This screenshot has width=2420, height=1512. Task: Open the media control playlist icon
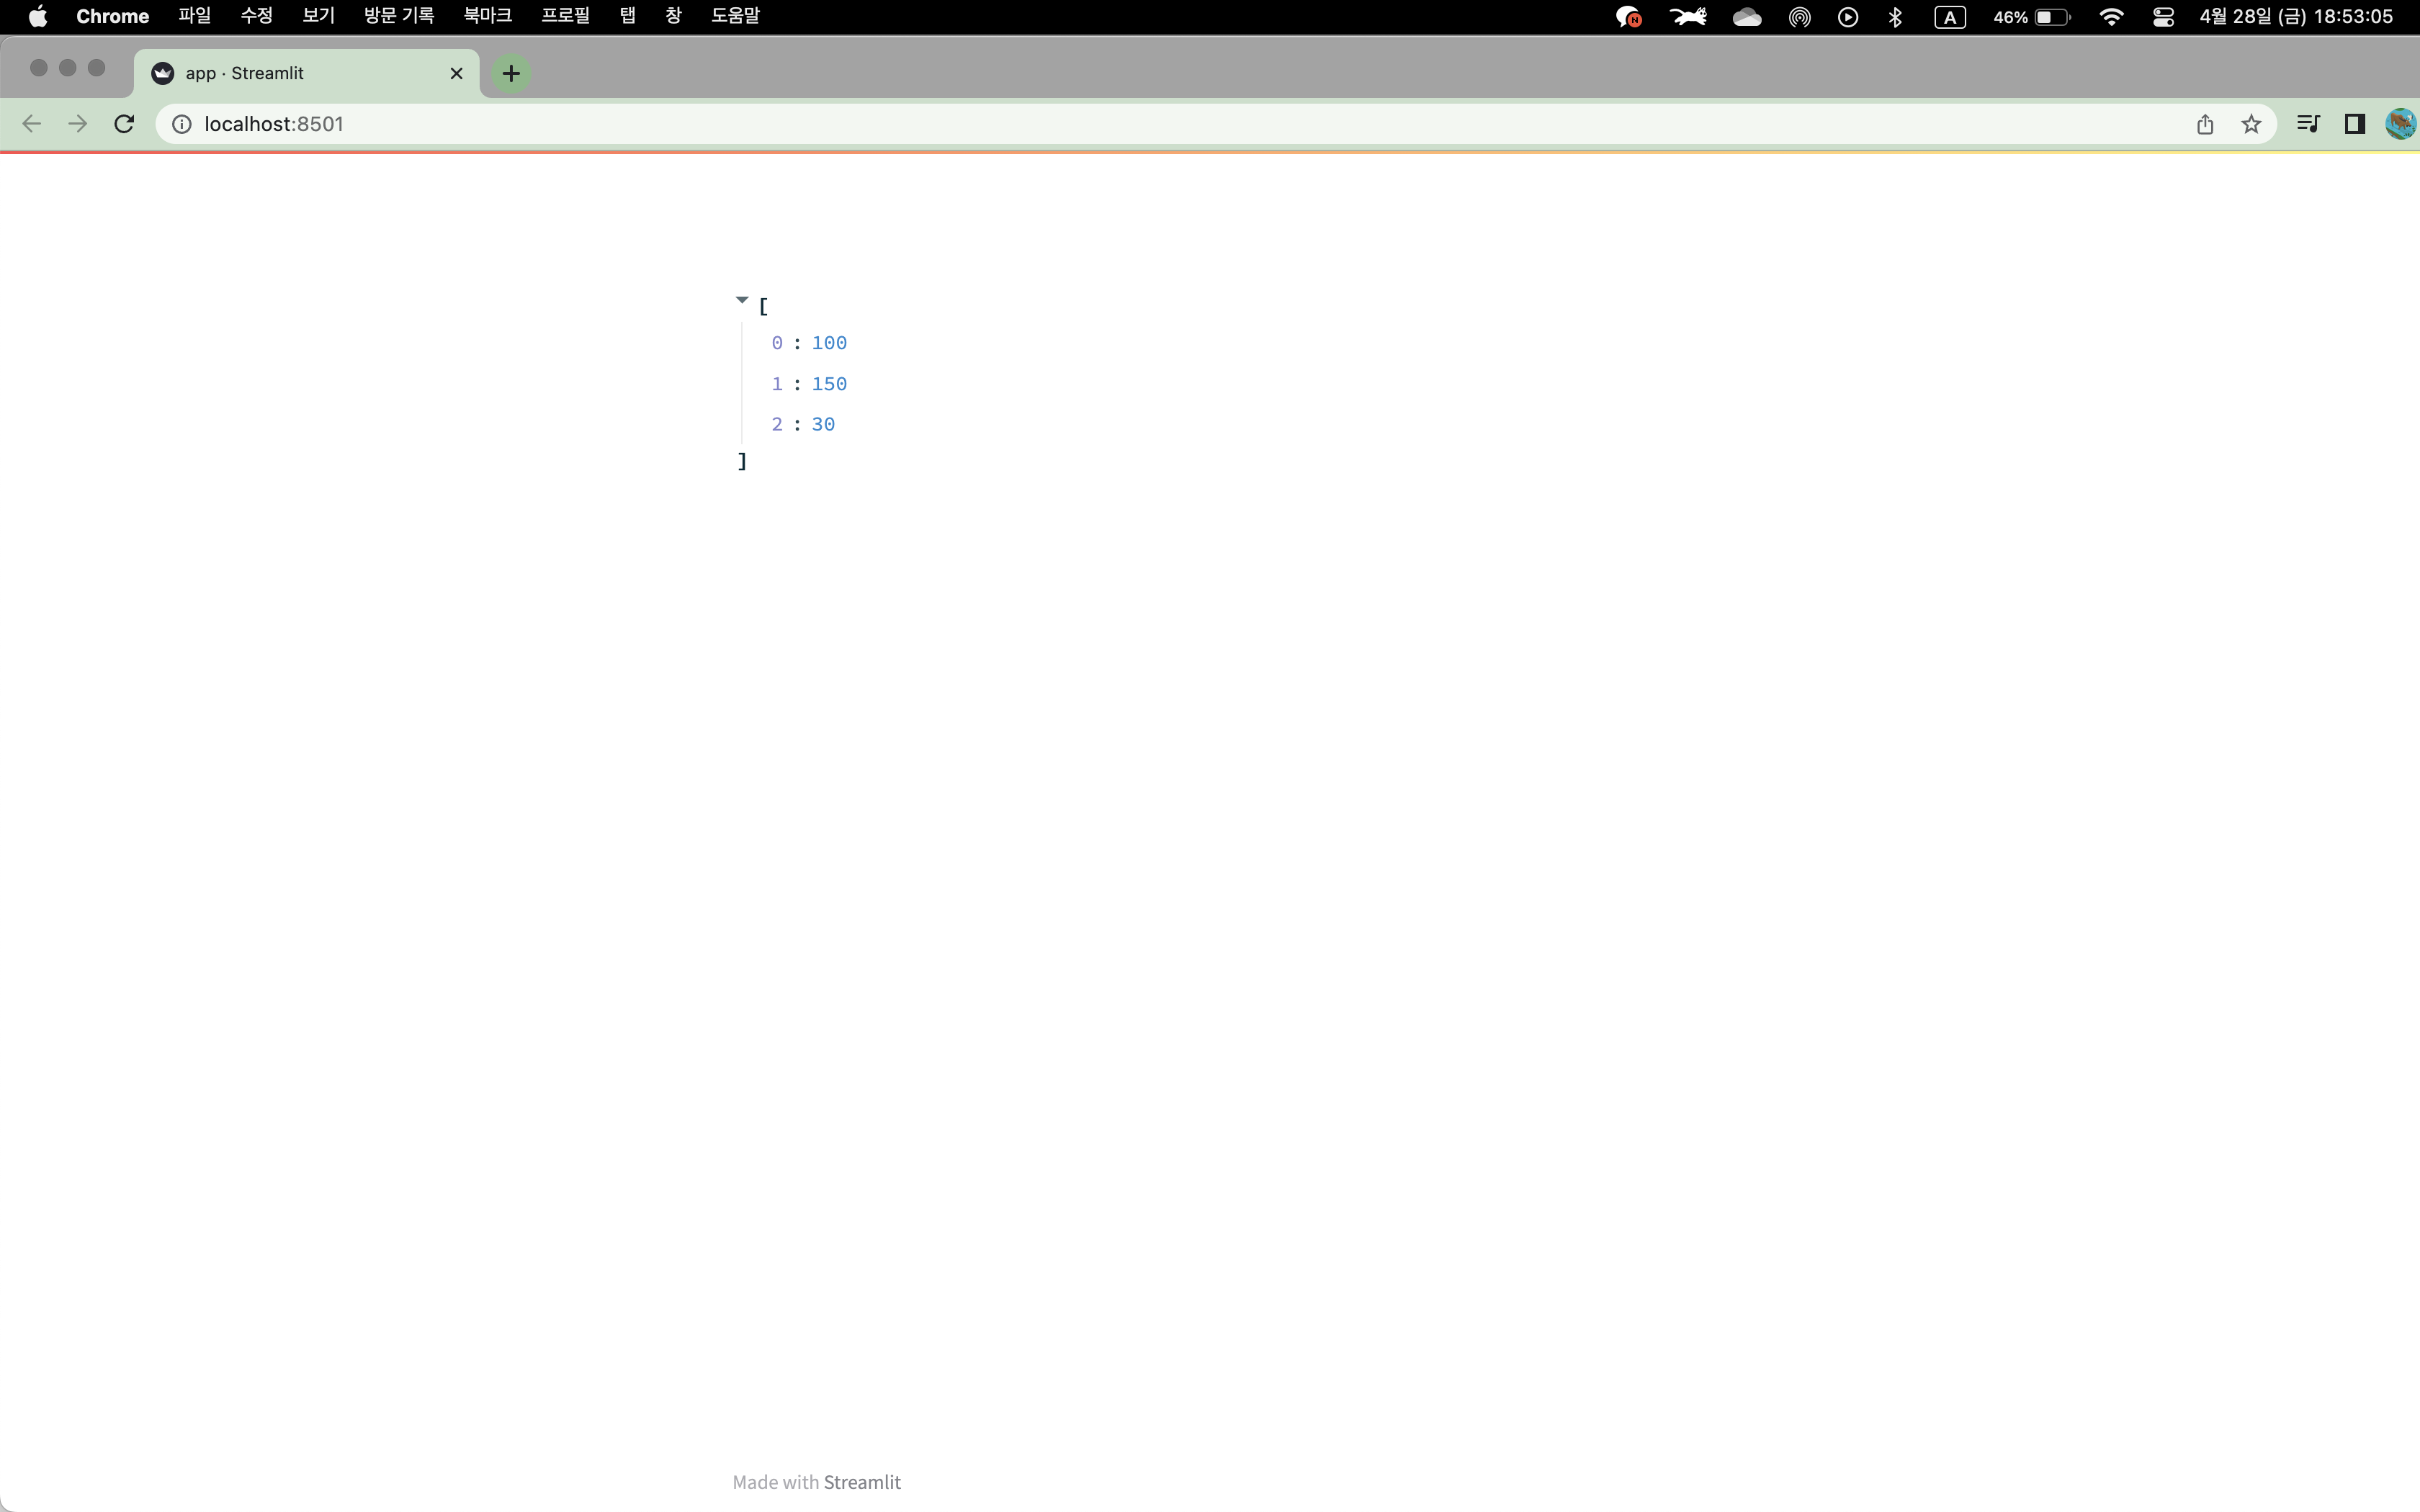[2308, 124]
